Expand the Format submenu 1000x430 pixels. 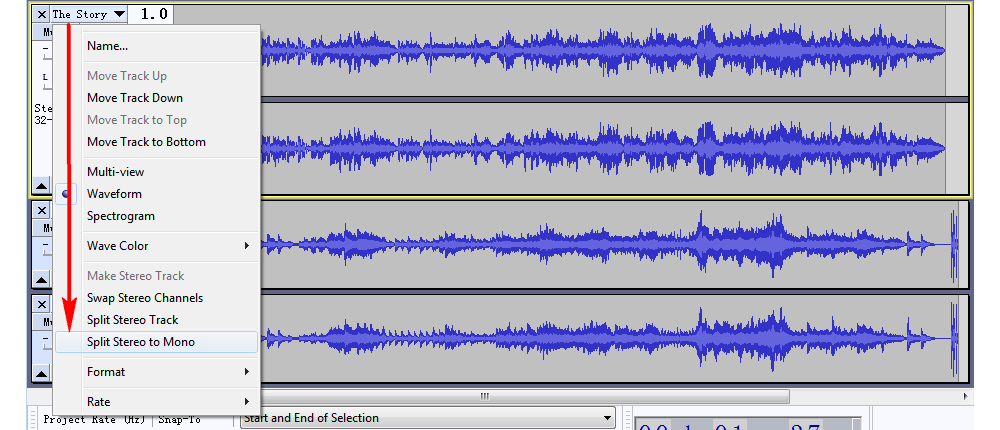(x=156, y=372)
